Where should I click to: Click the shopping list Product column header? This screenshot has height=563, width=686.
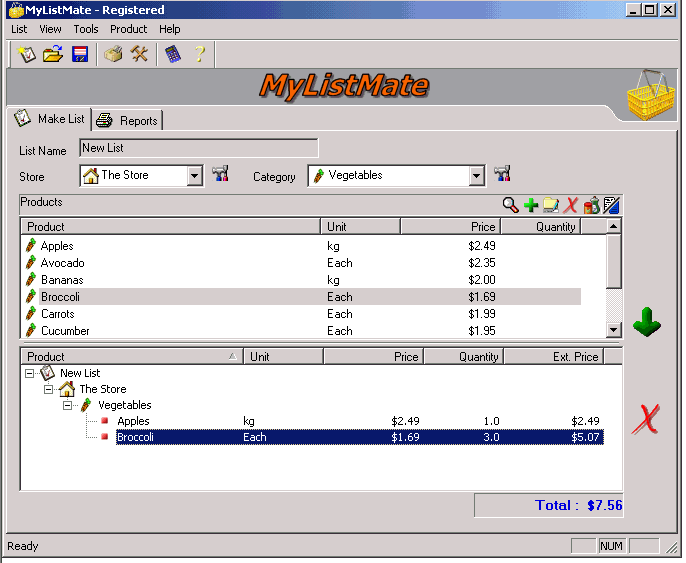click(x=132, y=357)
